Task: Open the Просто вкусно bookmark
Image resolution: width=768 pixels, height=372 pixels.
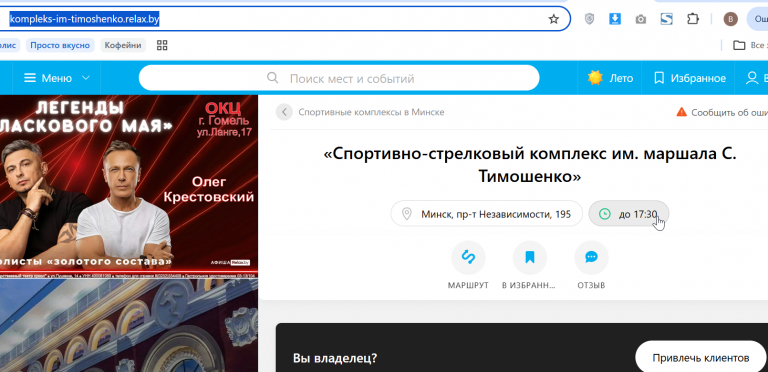Action: [x=60, y=46]
